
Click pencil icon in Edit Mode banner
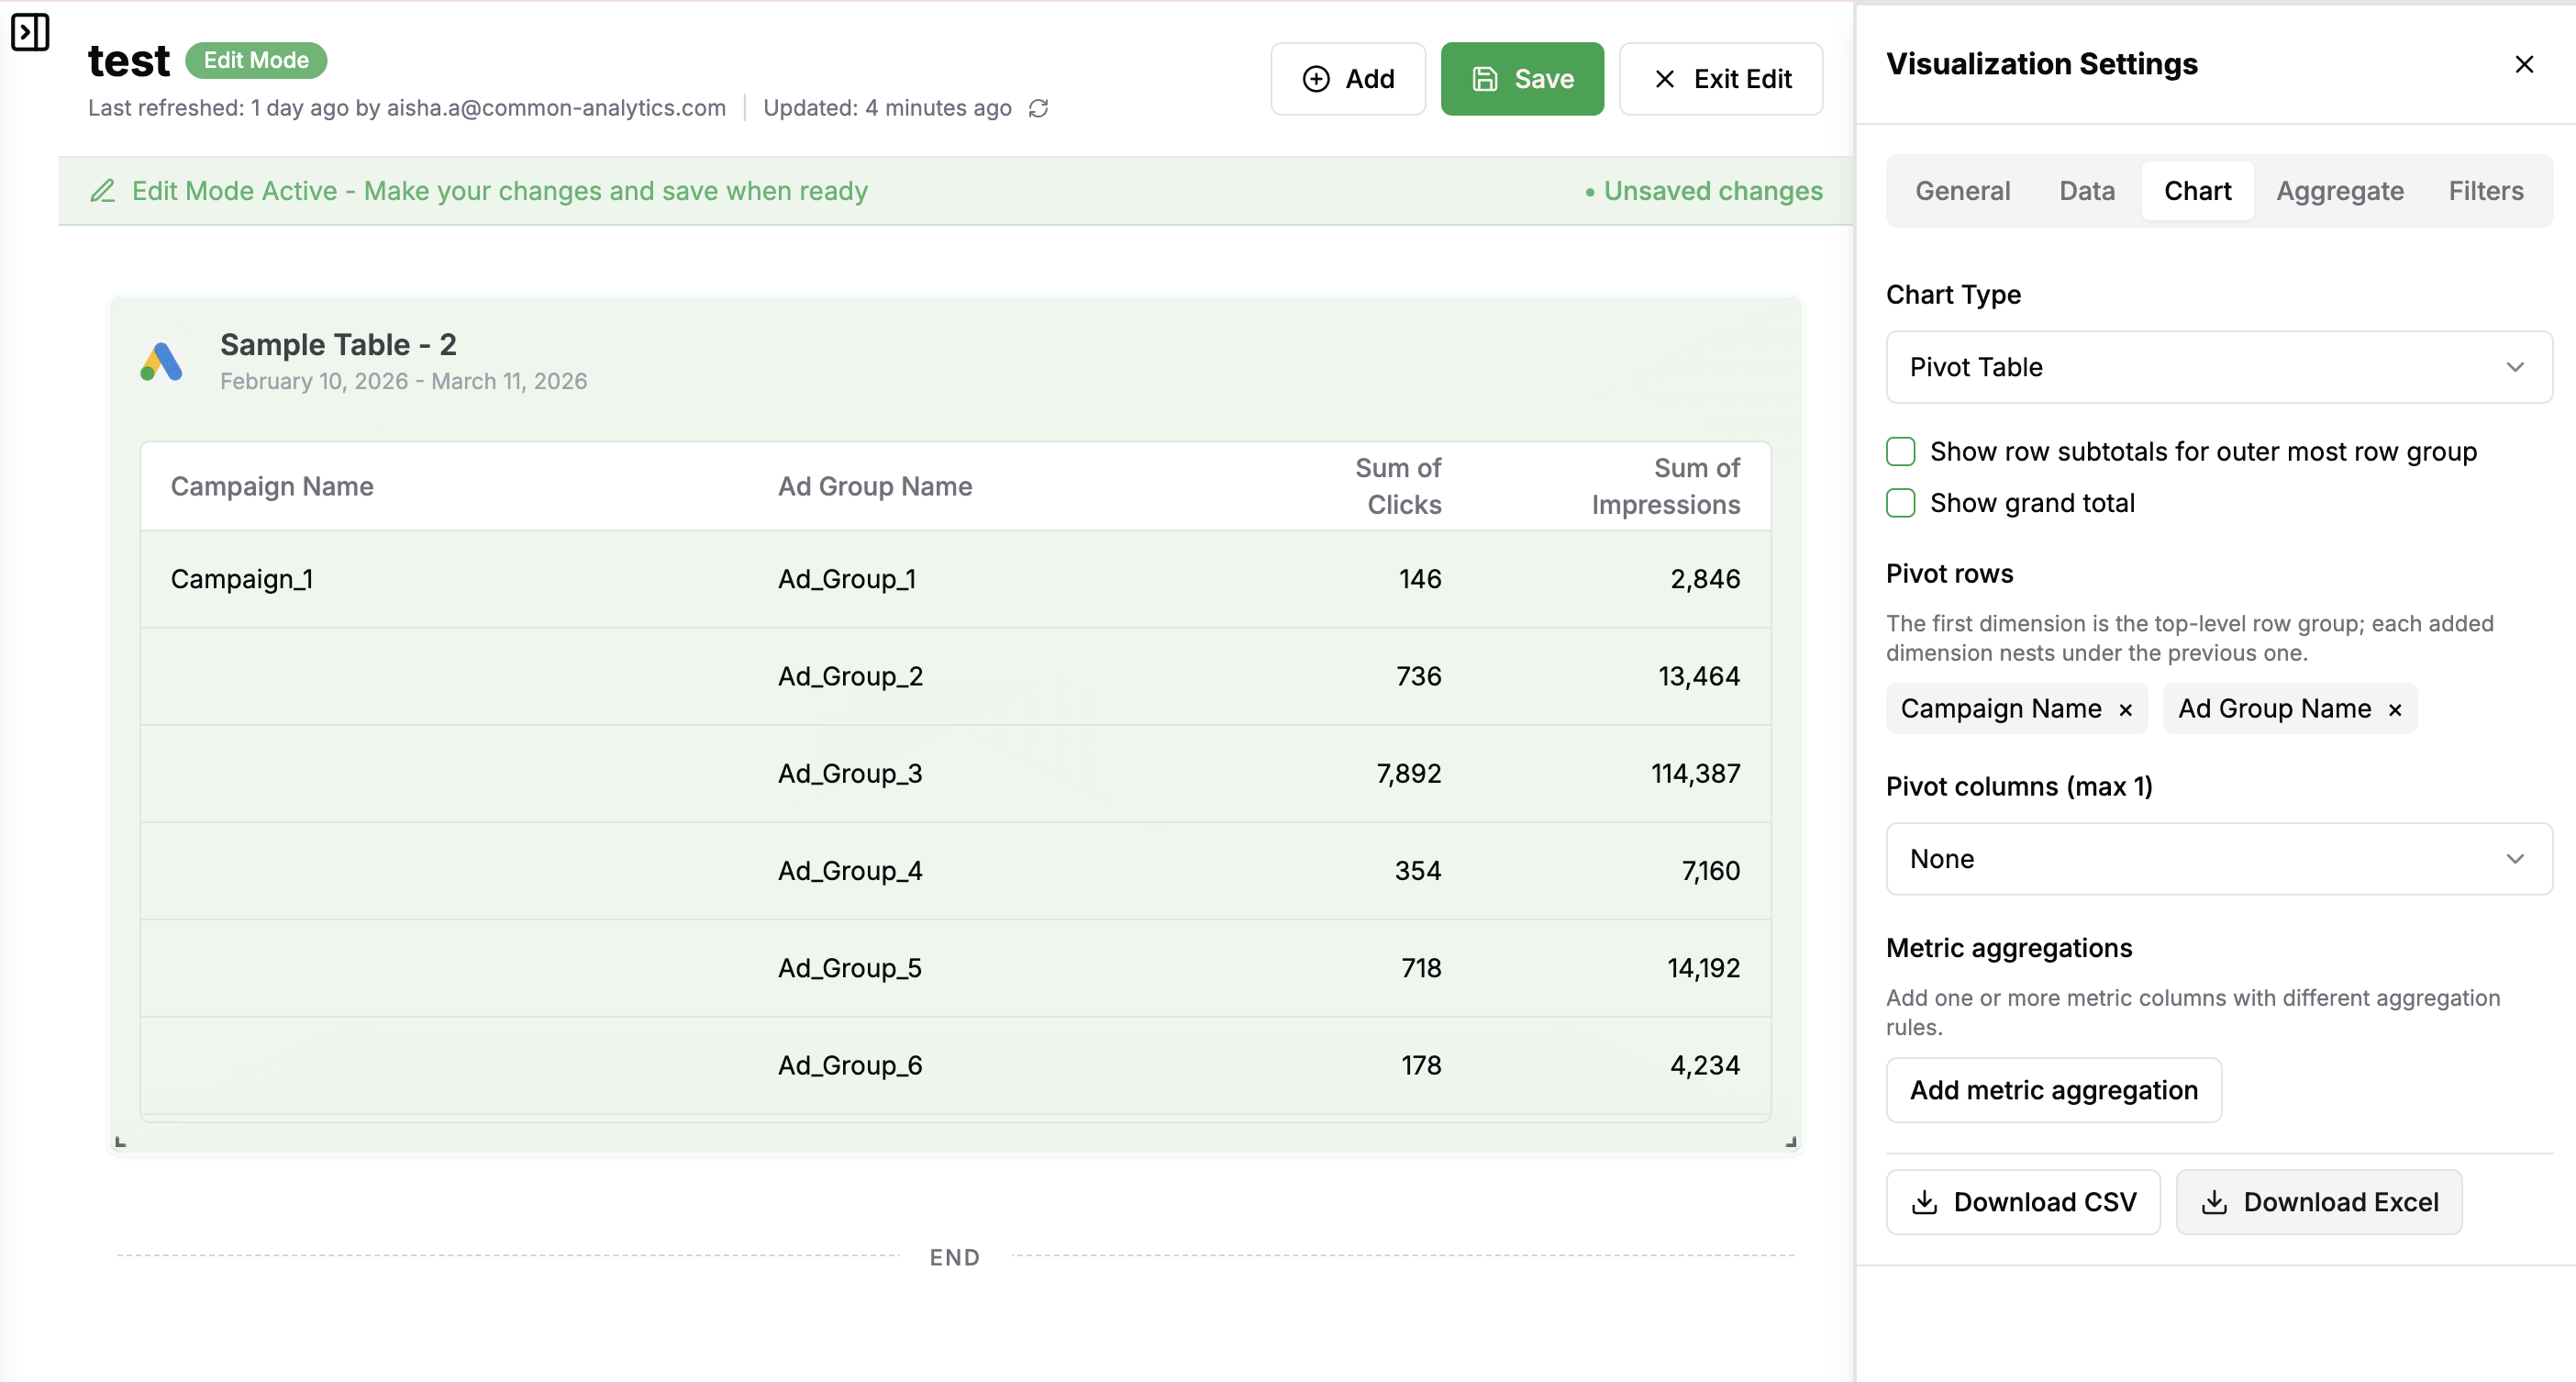pos(103,190)
